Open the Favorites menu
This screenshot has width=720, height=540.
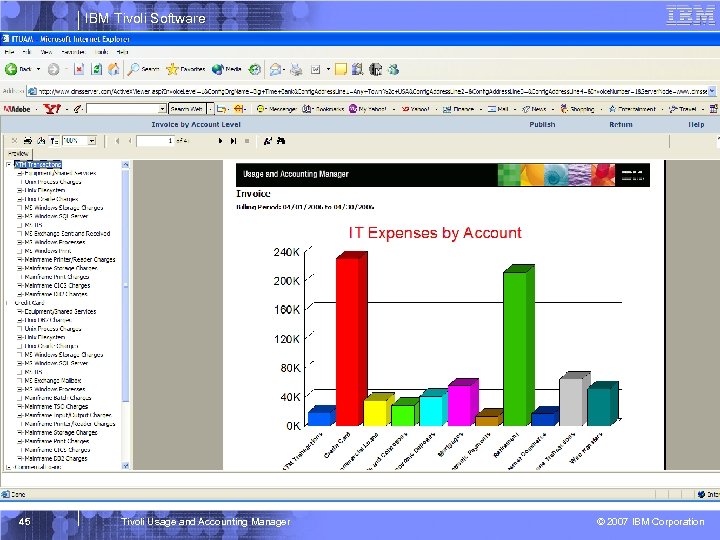point(73,52)
